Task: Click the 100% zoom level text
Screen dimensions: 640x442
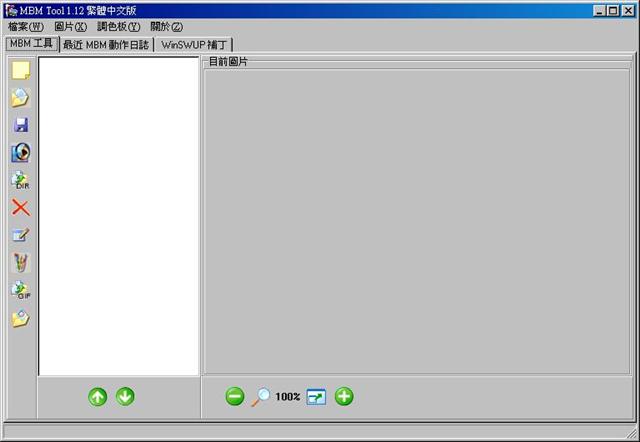Action: click(x=288, y=397)
